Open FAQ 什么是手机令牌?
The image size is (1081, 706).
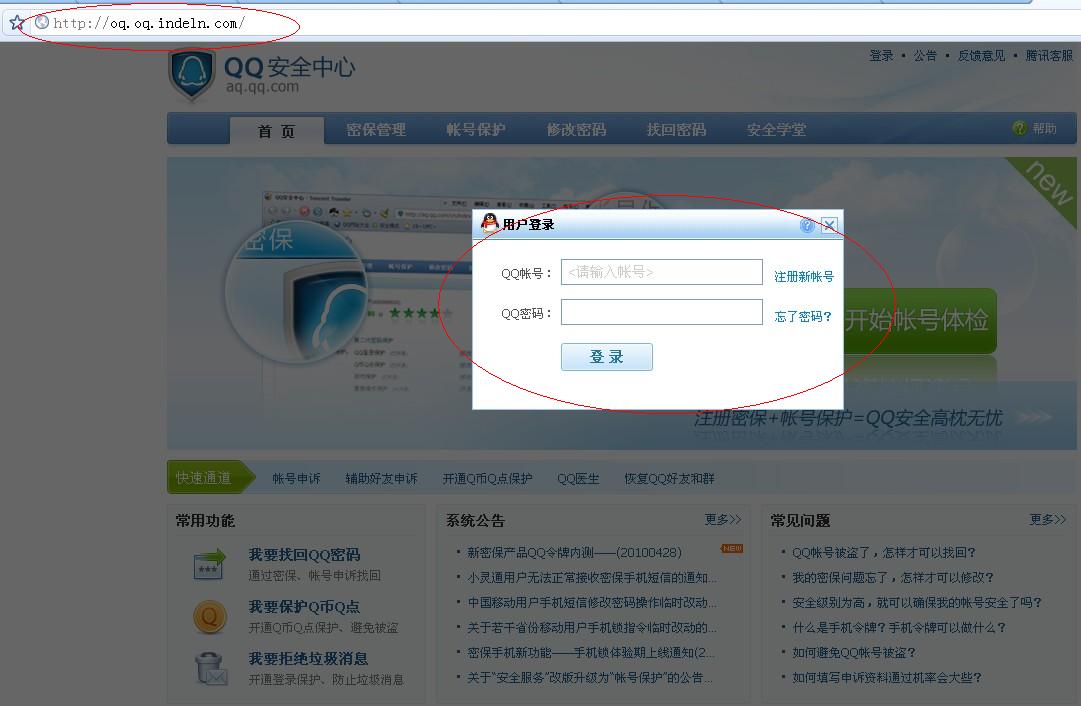pos(899,627)
